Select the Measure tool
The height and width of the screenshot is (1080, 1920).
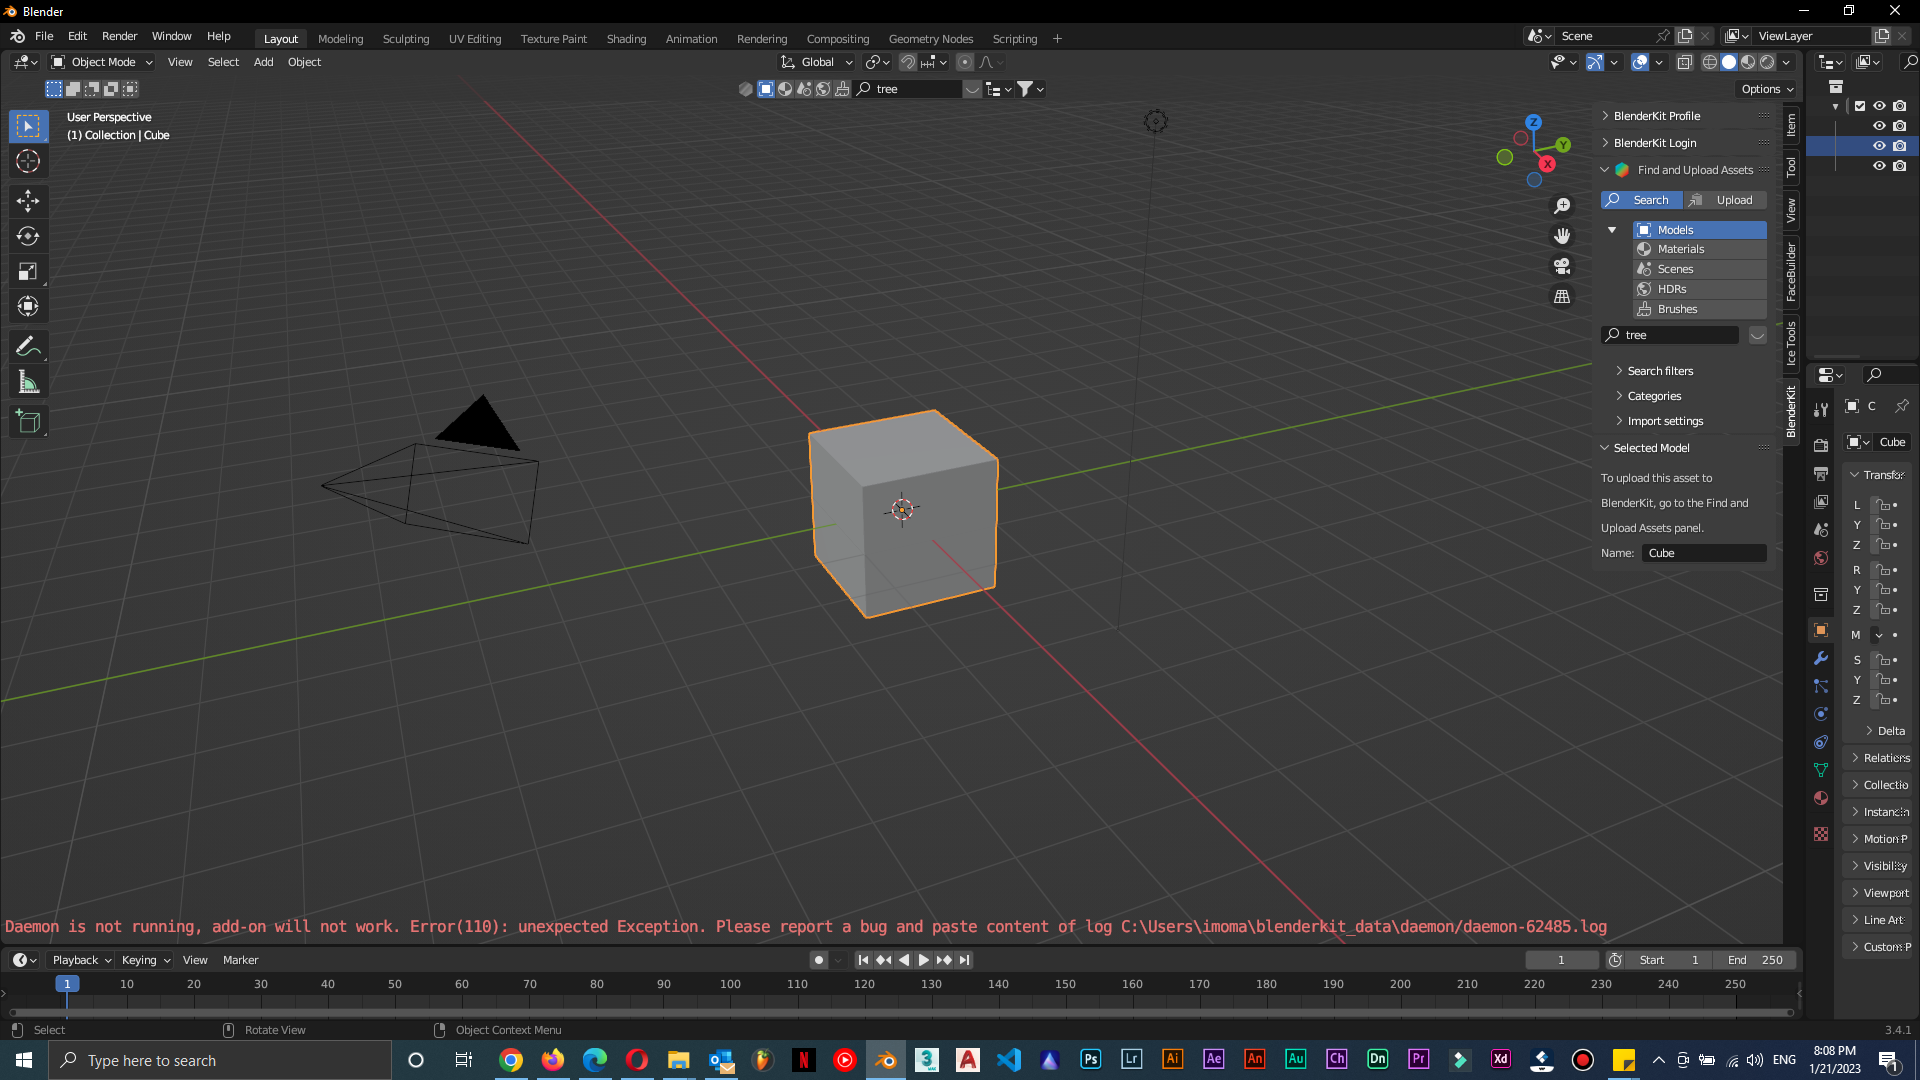tap(28, 382)
